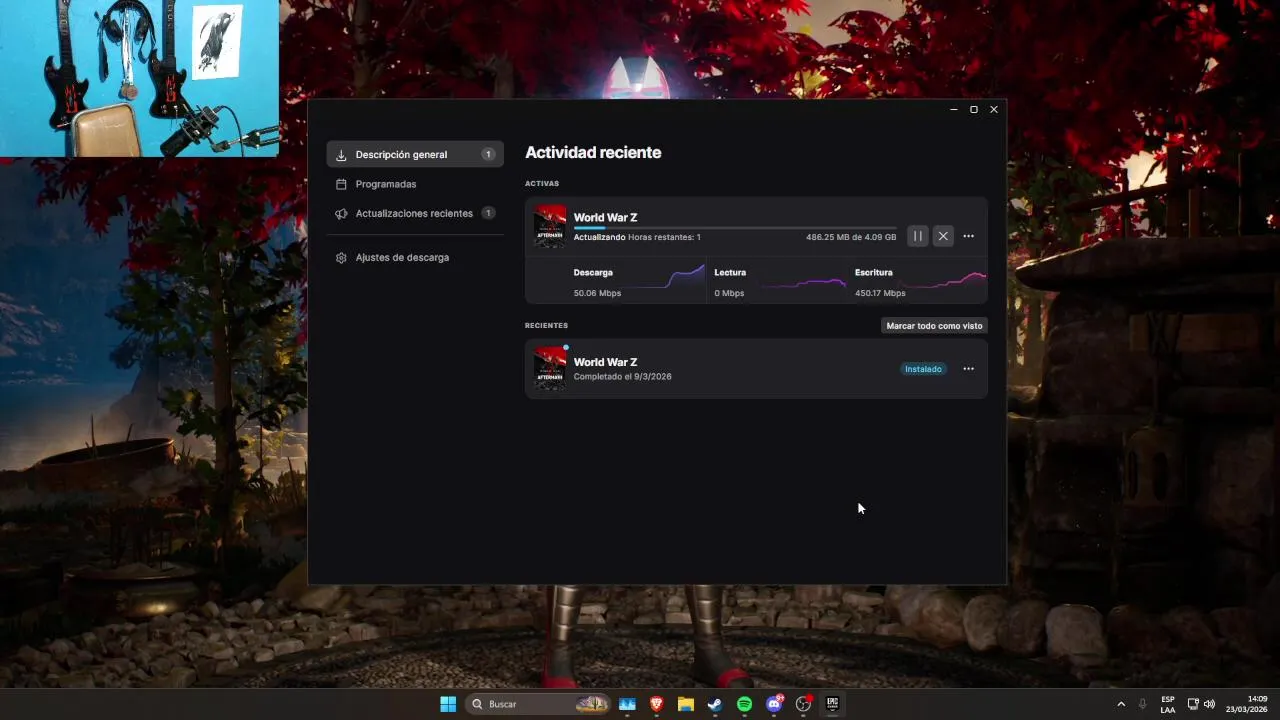Click the download icon beside Descripción general
1280x720 pixels.
(341, 155)
